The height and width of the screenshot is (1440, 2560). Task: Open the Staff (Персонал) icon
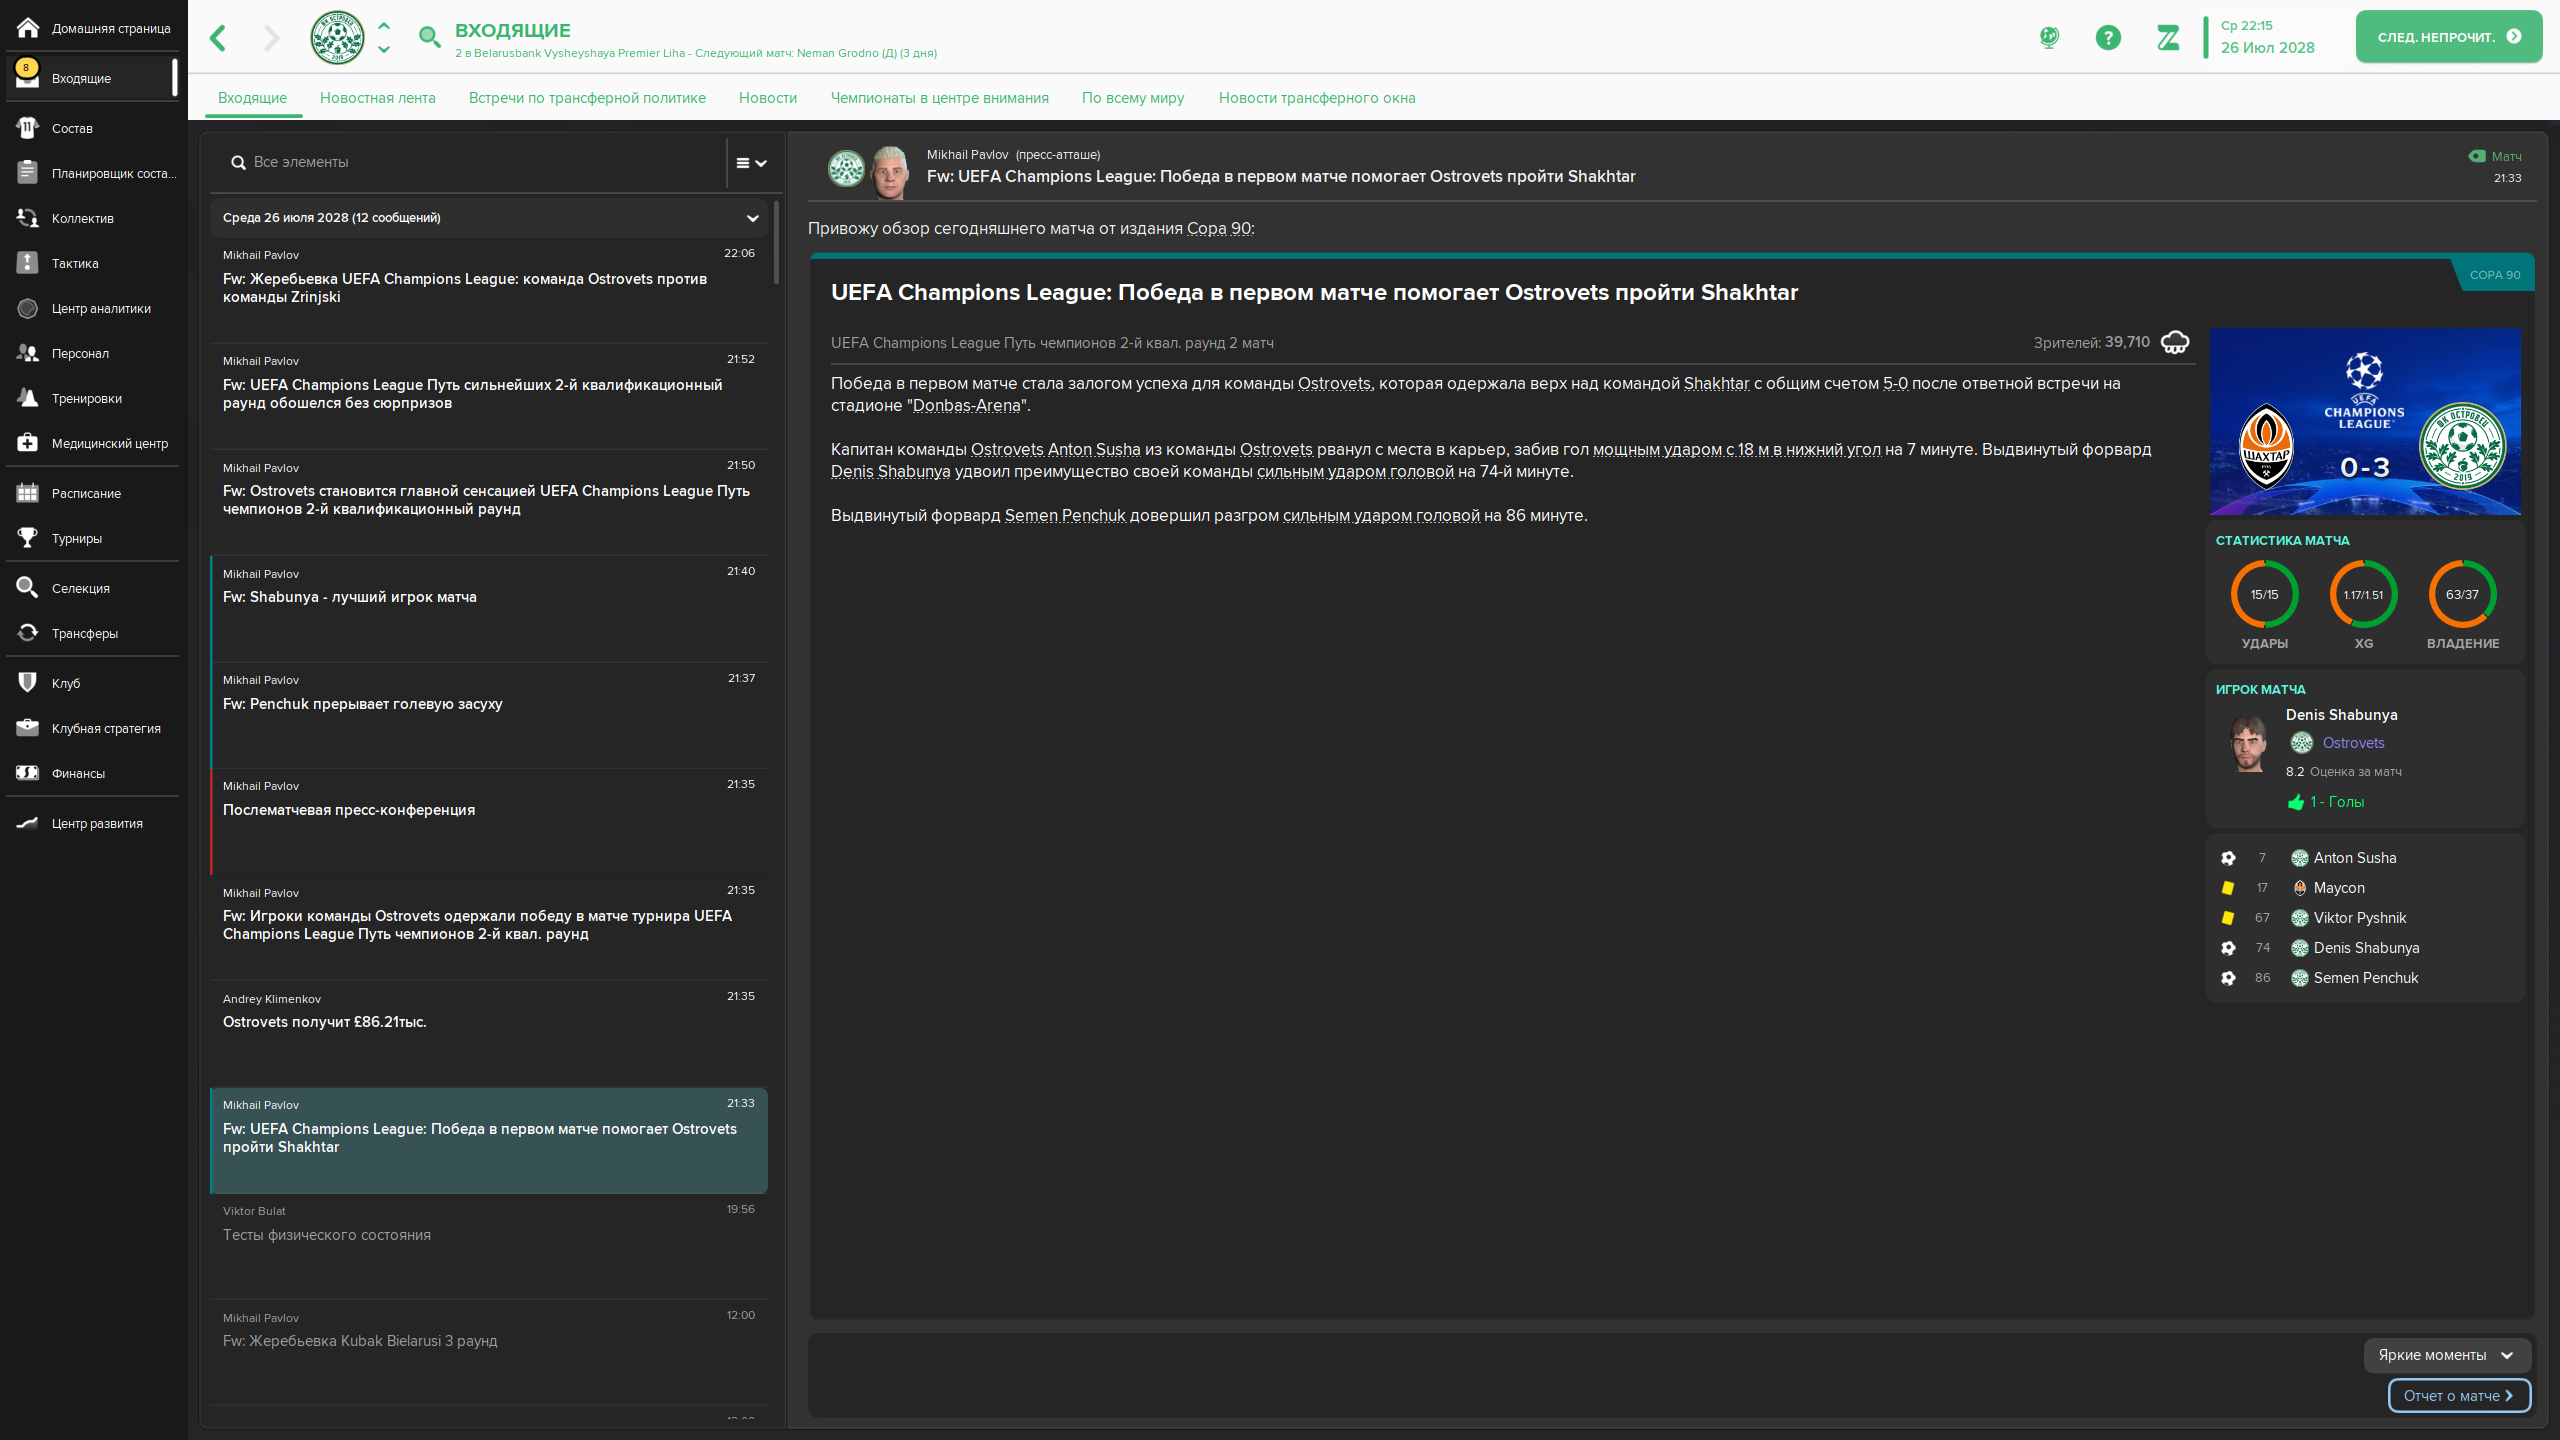click(x=28, y=353)
